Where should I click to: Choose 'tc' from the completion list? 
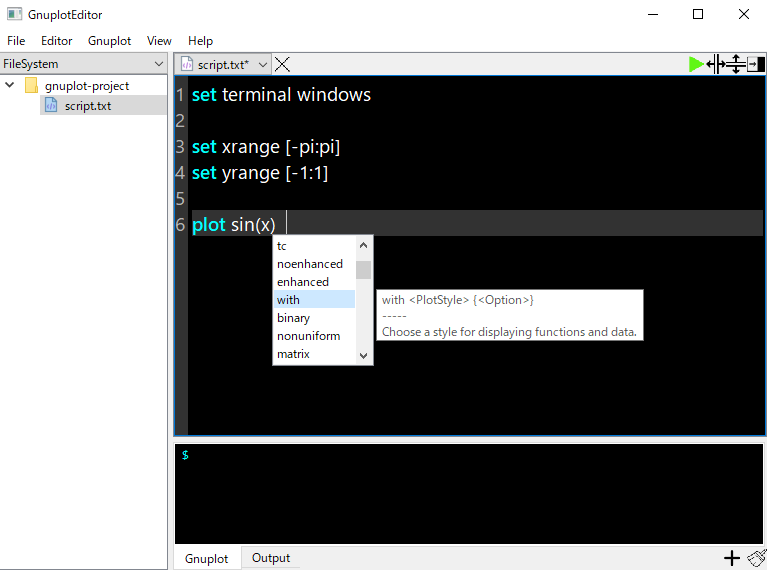(314, 246)
